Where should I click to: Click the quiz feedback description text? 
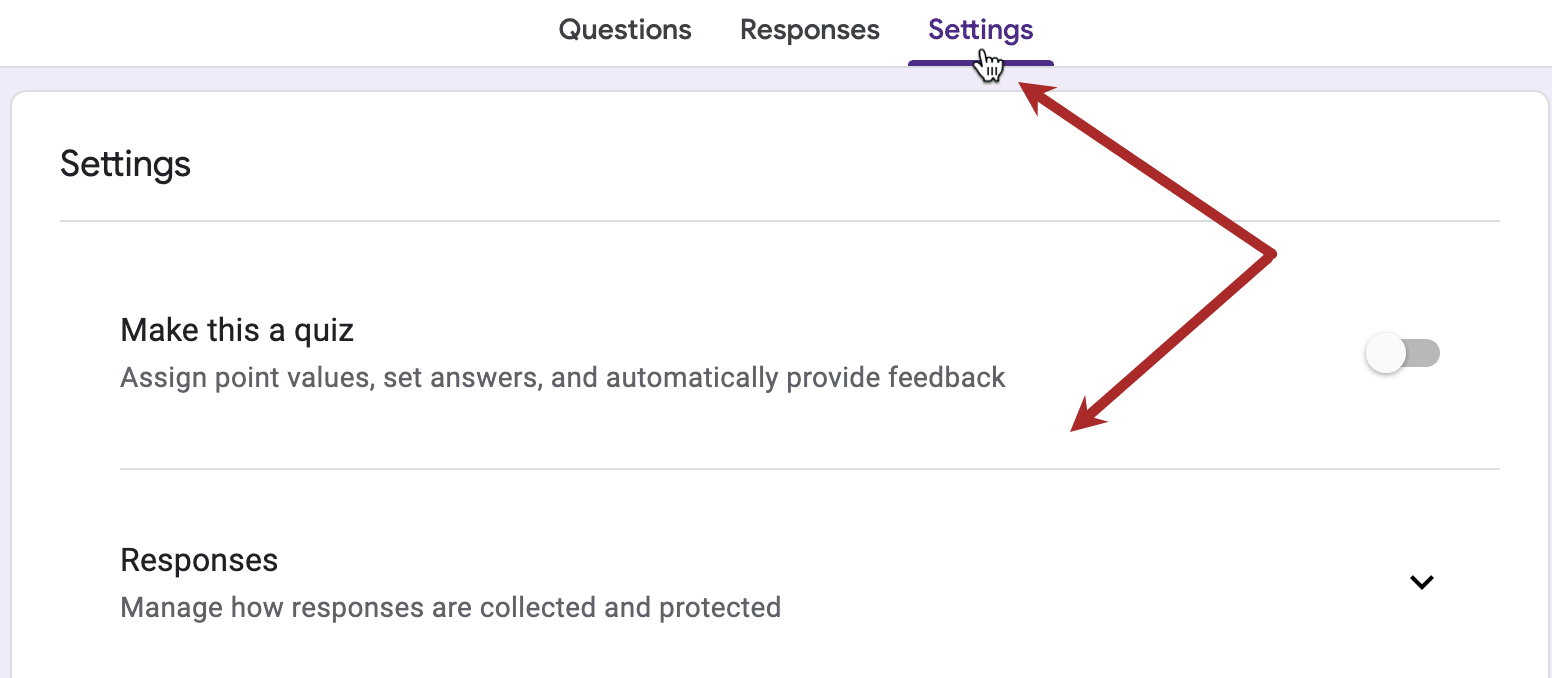coord(562,377)
